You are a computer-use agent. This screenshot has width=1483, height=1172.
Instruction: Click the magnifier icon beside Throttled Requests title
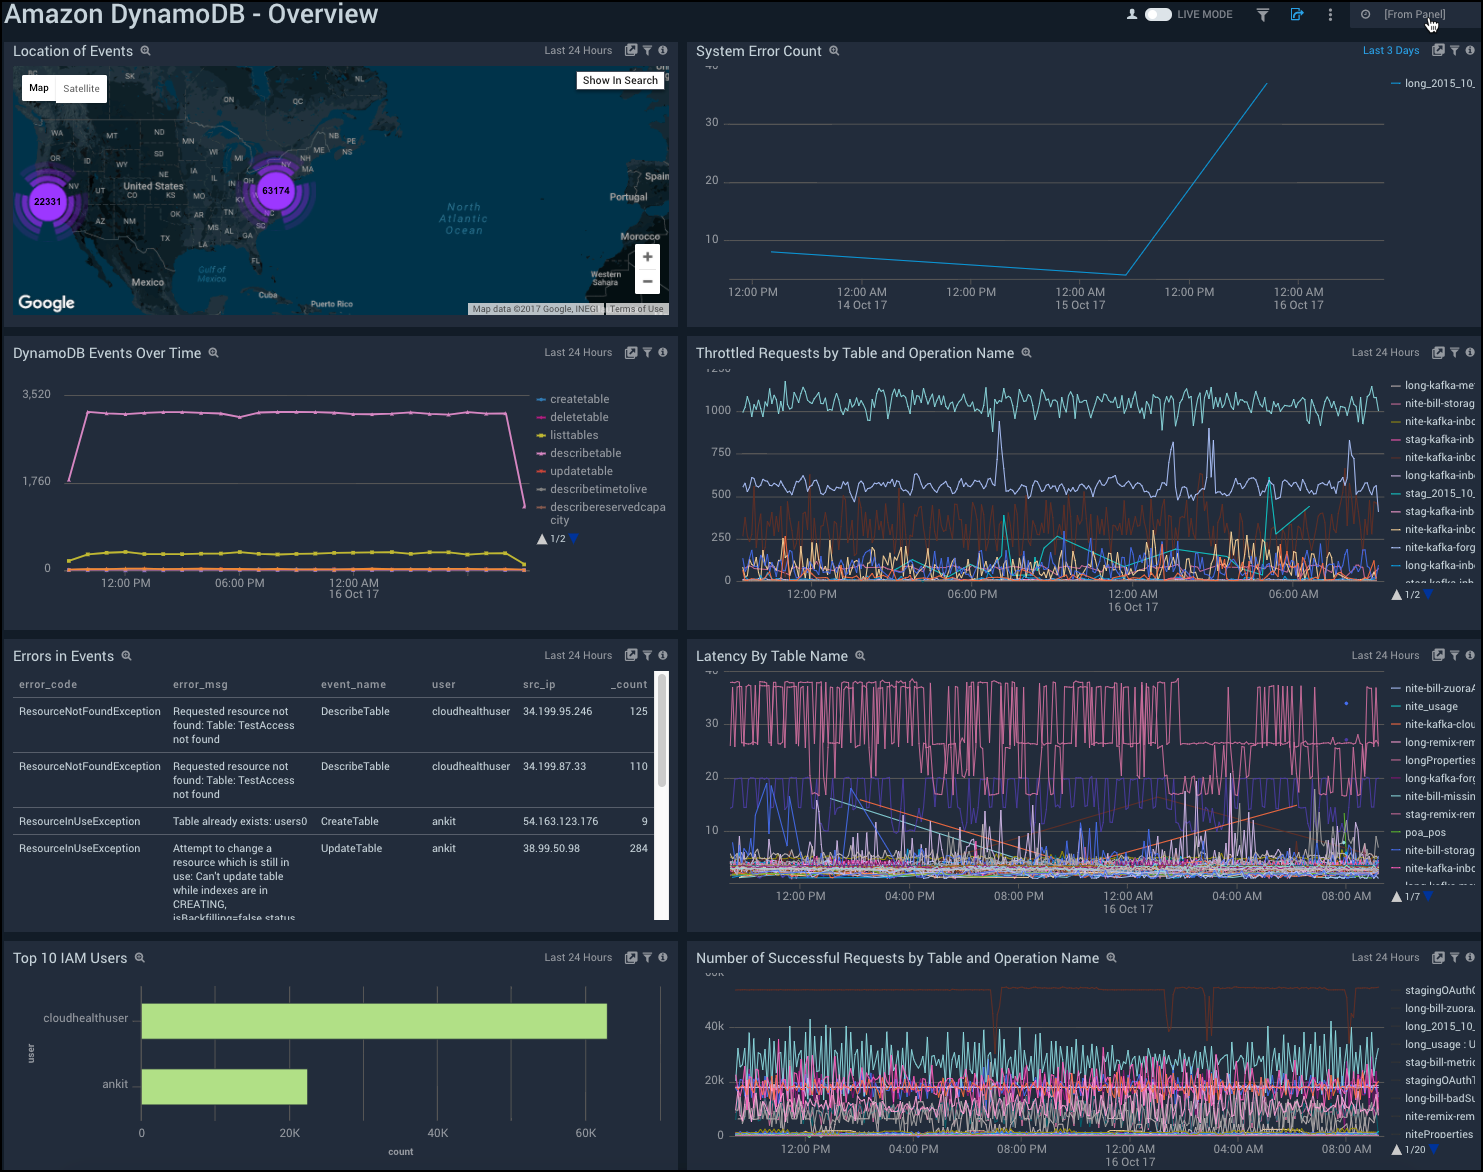click(1026, 352)
